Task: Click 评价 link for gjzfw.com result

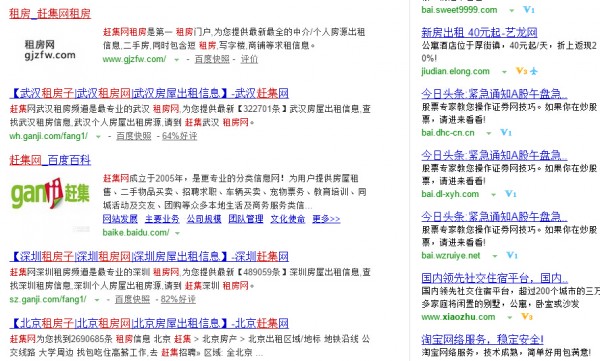Action: tap(249, 59)
